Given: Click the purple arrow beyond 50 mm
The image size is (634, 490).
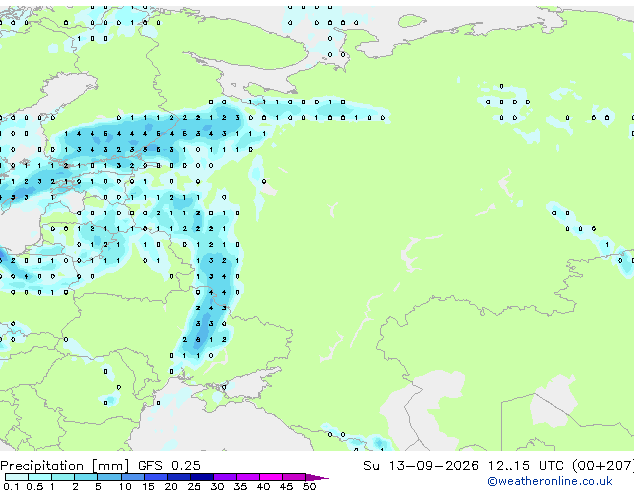Looking at the screenshot, I should (x=317, y=477).
